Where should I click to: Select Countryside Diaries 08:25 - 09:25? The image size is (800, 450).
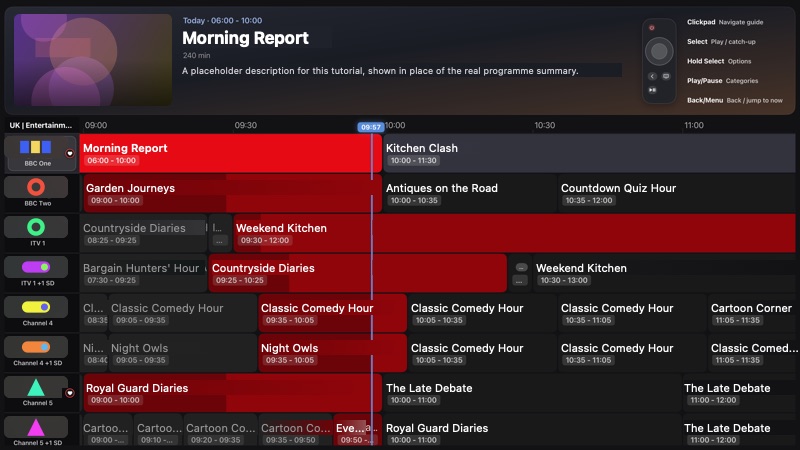tap(143, 233)
